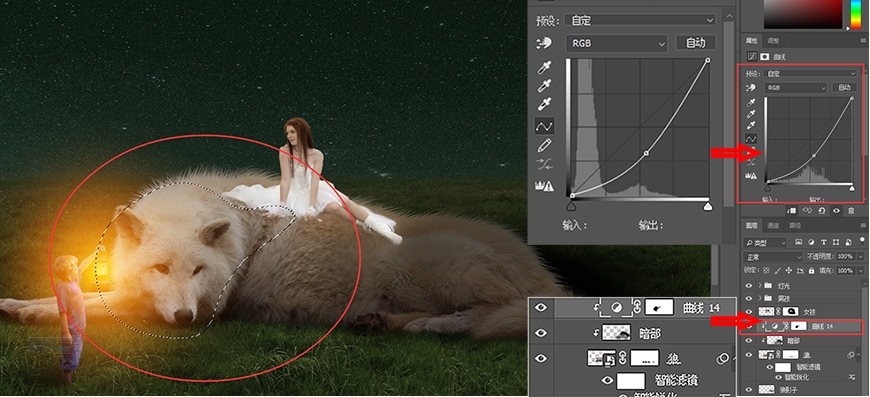Reset adjustment defaults in properties panel

click(821, 211)
